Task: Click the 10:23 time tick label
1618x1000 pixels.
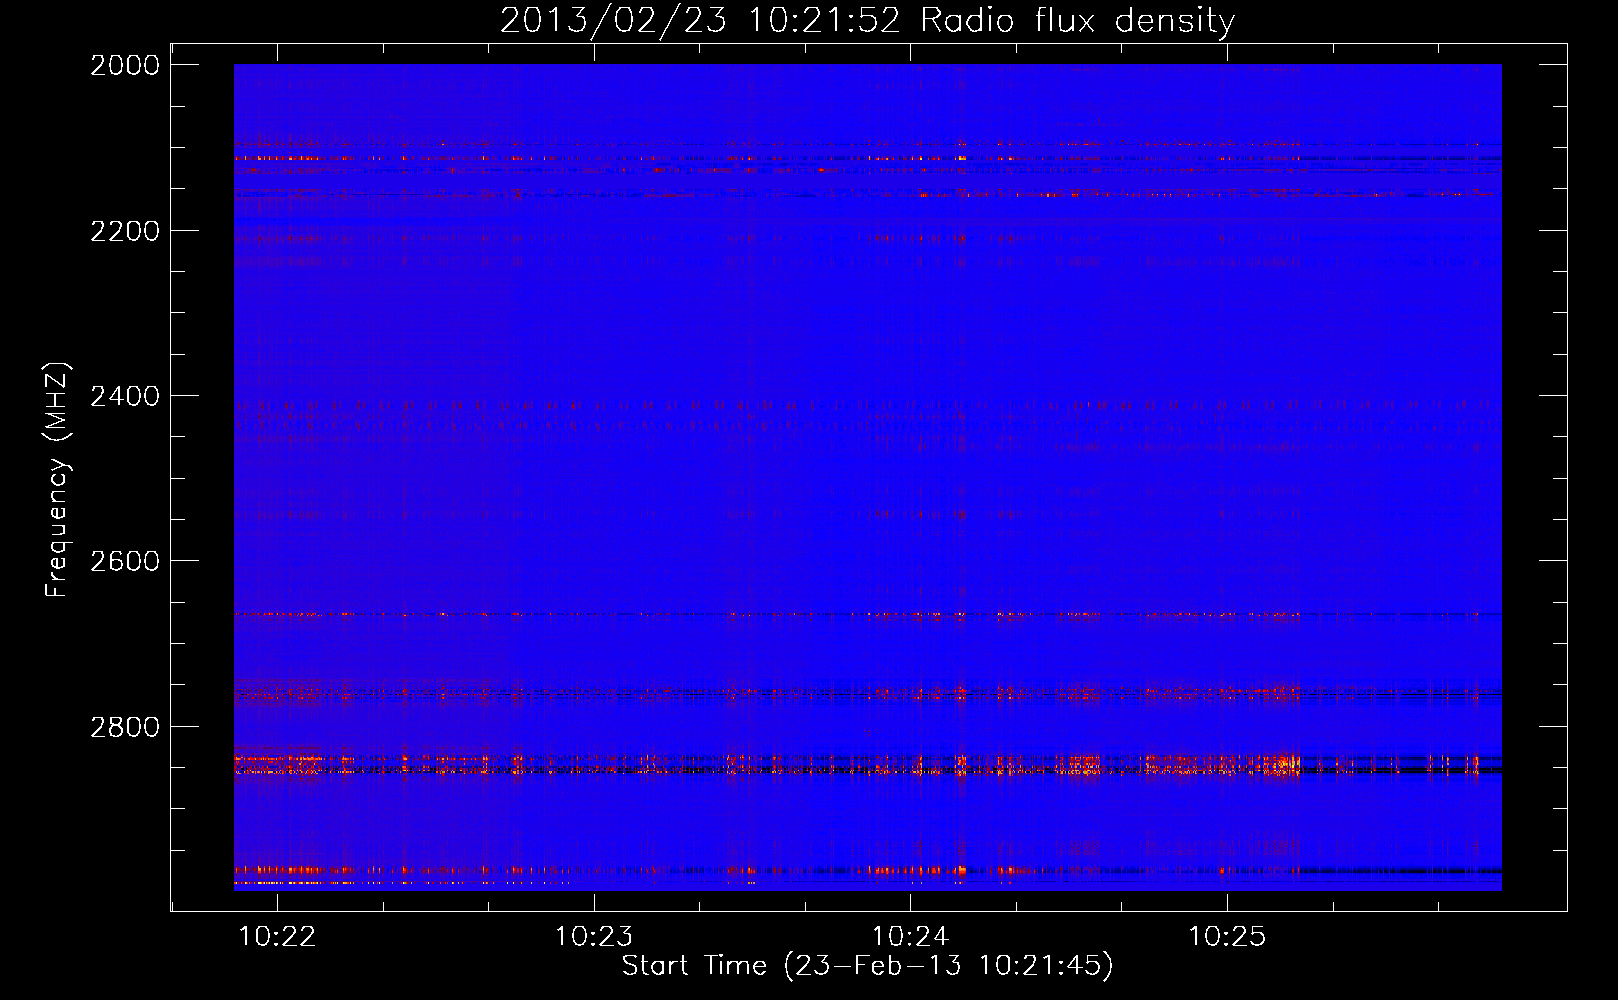Action: point(594,936)
